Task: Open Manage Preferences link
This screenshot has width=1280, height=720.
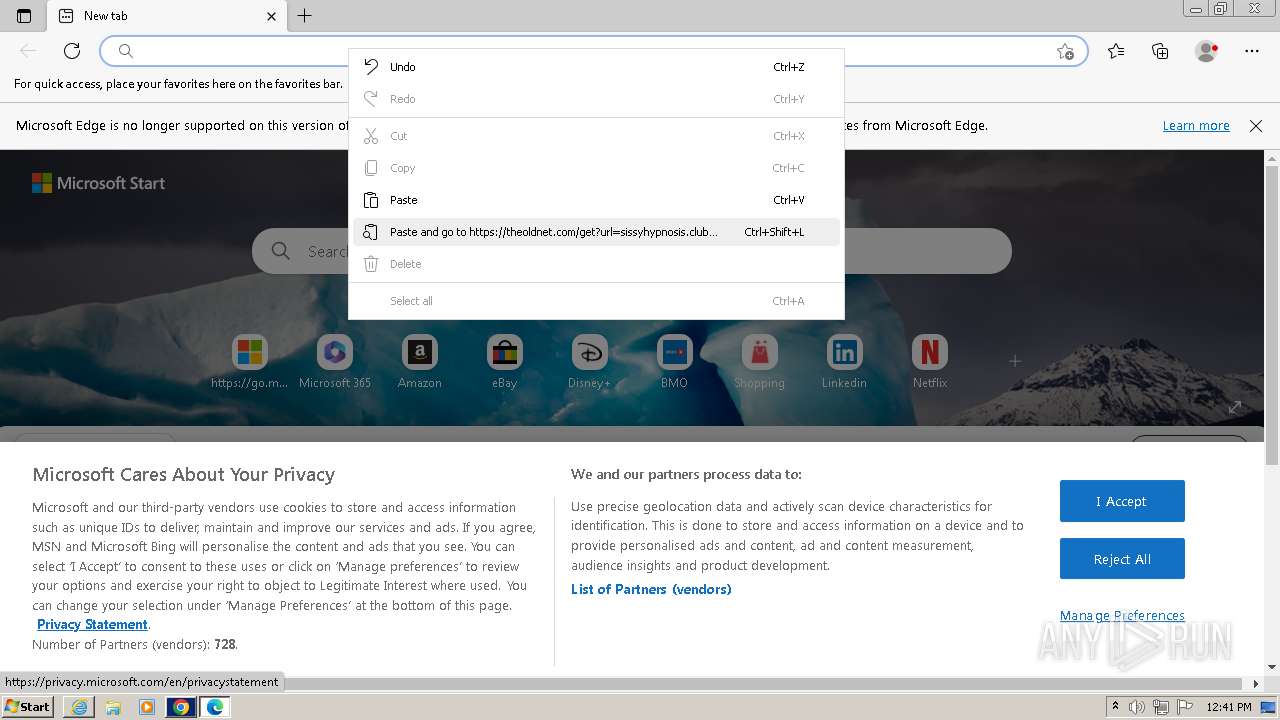Action: 1122,615
